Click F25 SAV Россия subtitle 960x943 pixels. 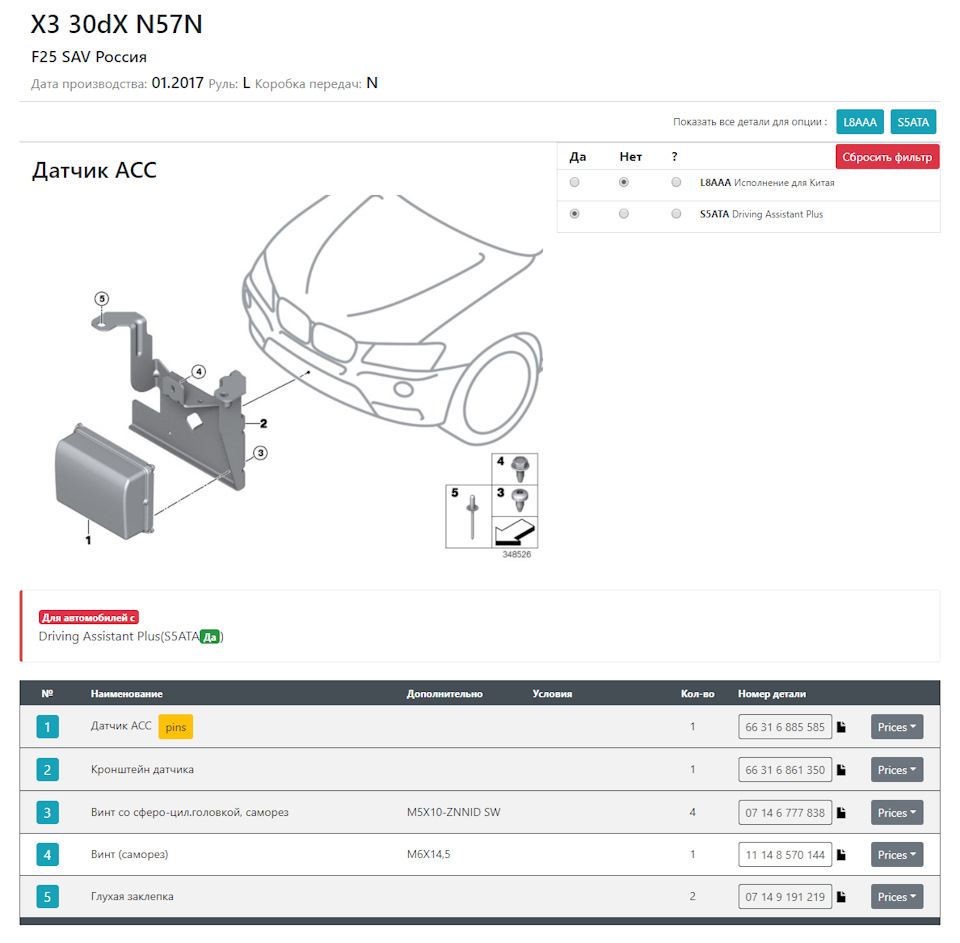coord(89,57)
